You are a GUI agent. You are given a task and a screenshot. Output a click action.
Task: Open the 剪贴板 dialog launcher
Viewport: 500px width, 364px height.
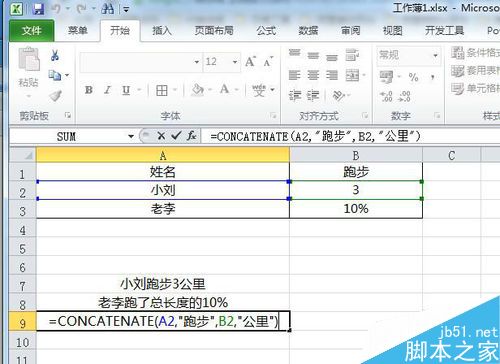(x=68, y=115)
